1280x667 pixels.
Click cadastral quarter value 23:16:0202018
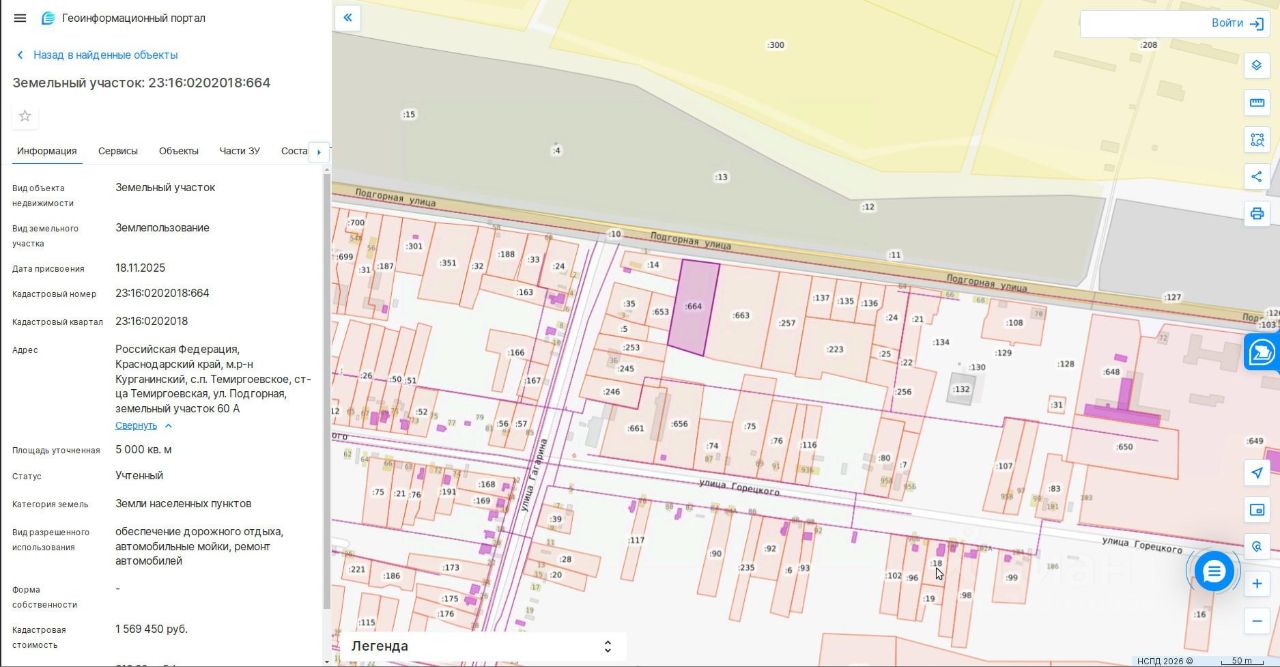151,321
